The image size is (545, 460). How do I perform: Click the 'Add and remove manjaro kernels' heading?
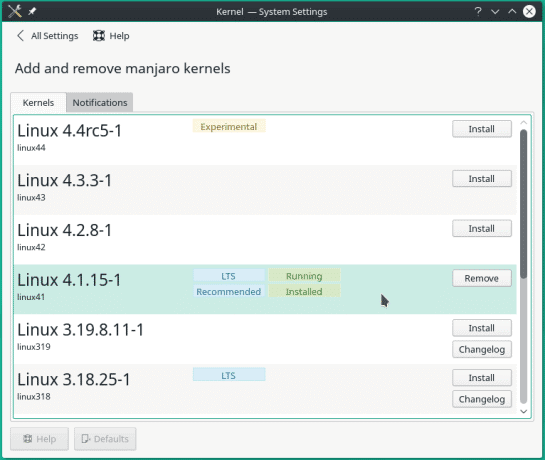122,68
